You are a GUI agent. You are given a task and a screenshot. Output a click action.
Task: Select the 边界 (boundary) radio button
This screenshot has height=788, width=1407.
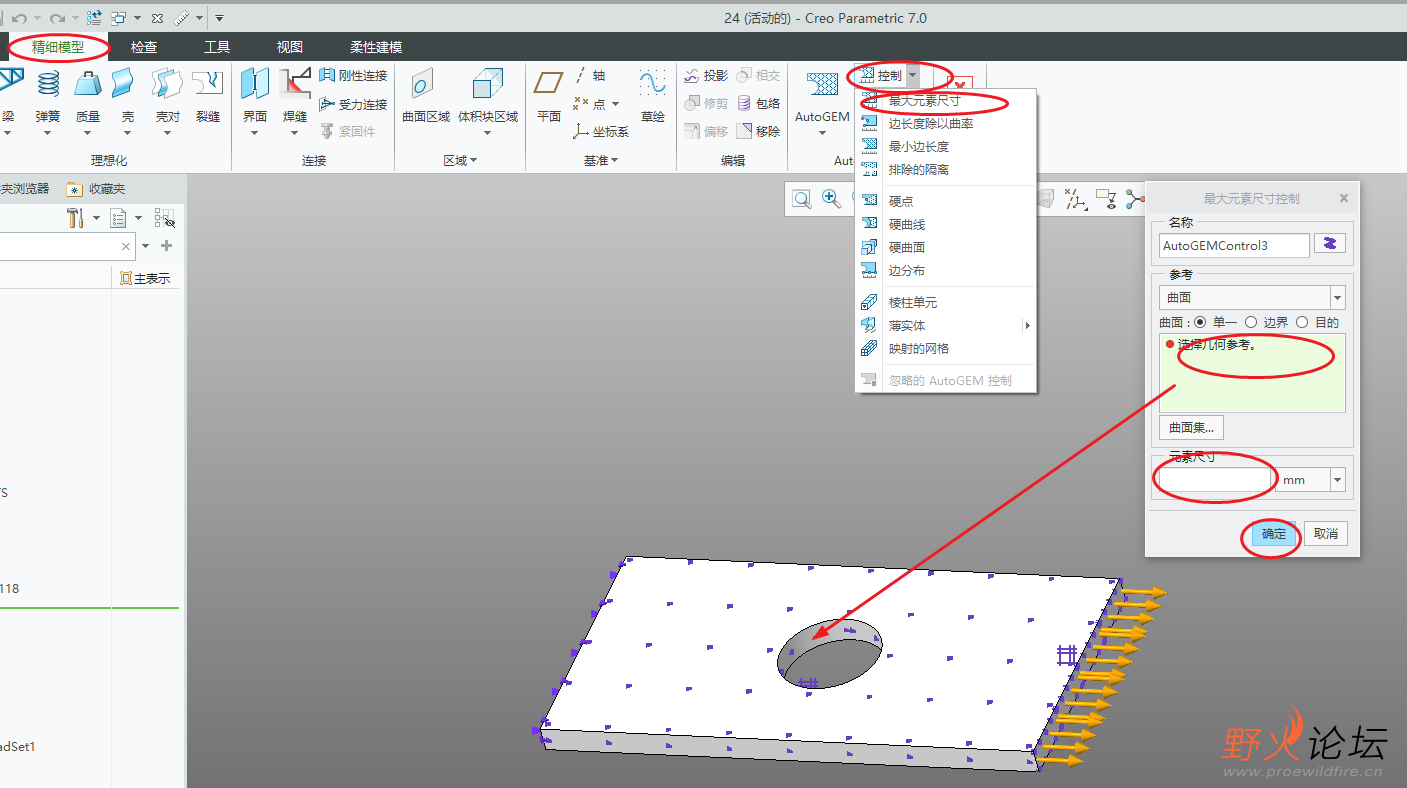click(x=1250, y=322)
